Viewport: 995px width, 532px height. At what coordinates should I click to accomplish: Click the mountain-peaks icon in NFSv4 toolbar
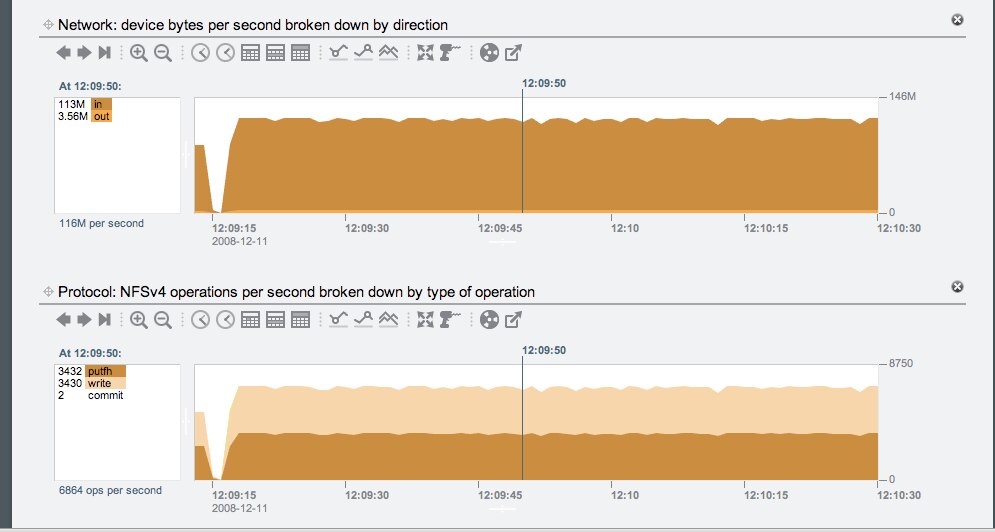(x=389, y=320)
